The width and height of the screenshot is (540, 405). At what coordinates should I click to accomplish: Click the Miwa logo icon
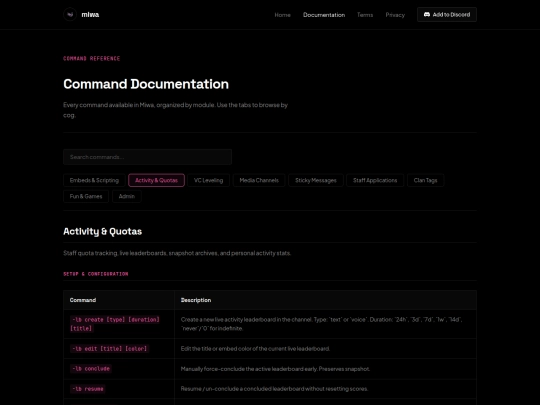pyautogui.click(x=70, y=14)
